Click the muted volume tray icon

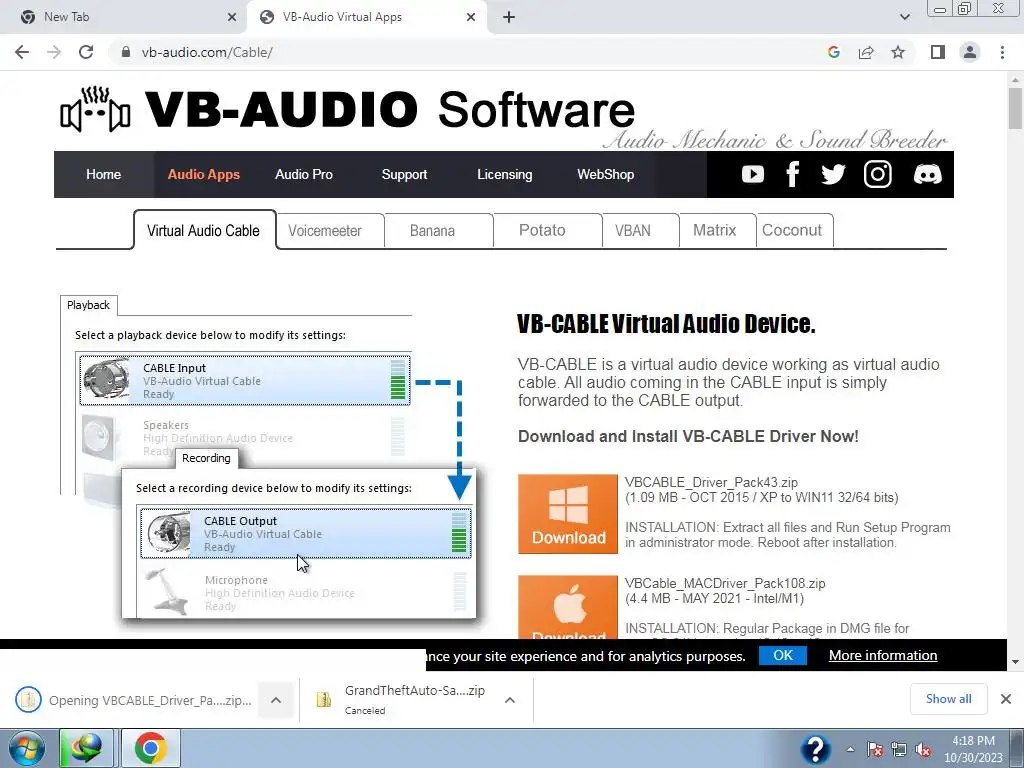pos(923,750)
